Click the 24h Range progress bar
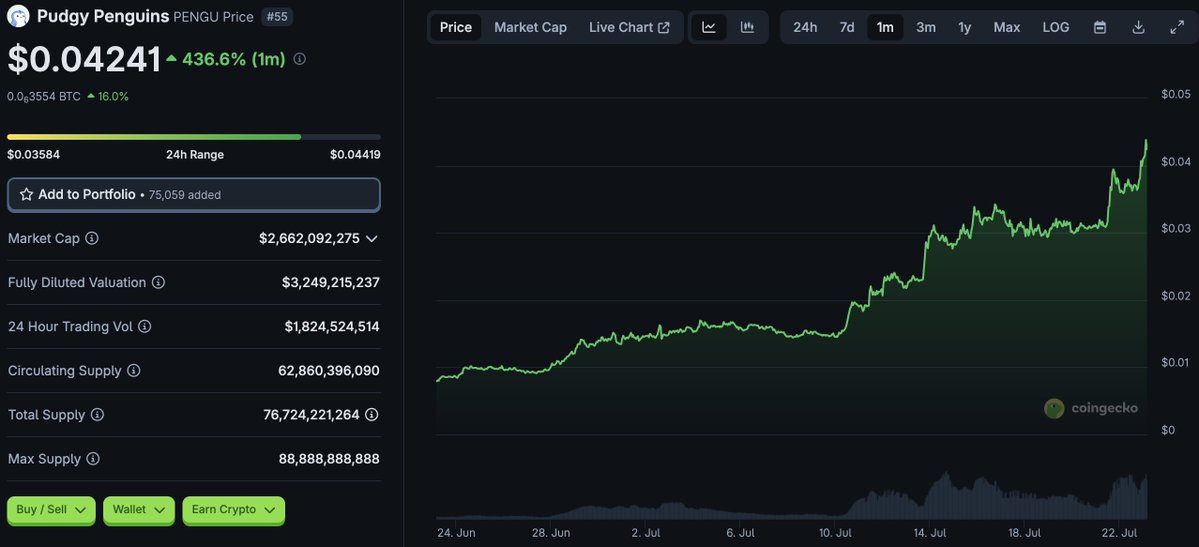This screenshot has width=1199, height=547. pyautogui.click(x=193, y=137)
